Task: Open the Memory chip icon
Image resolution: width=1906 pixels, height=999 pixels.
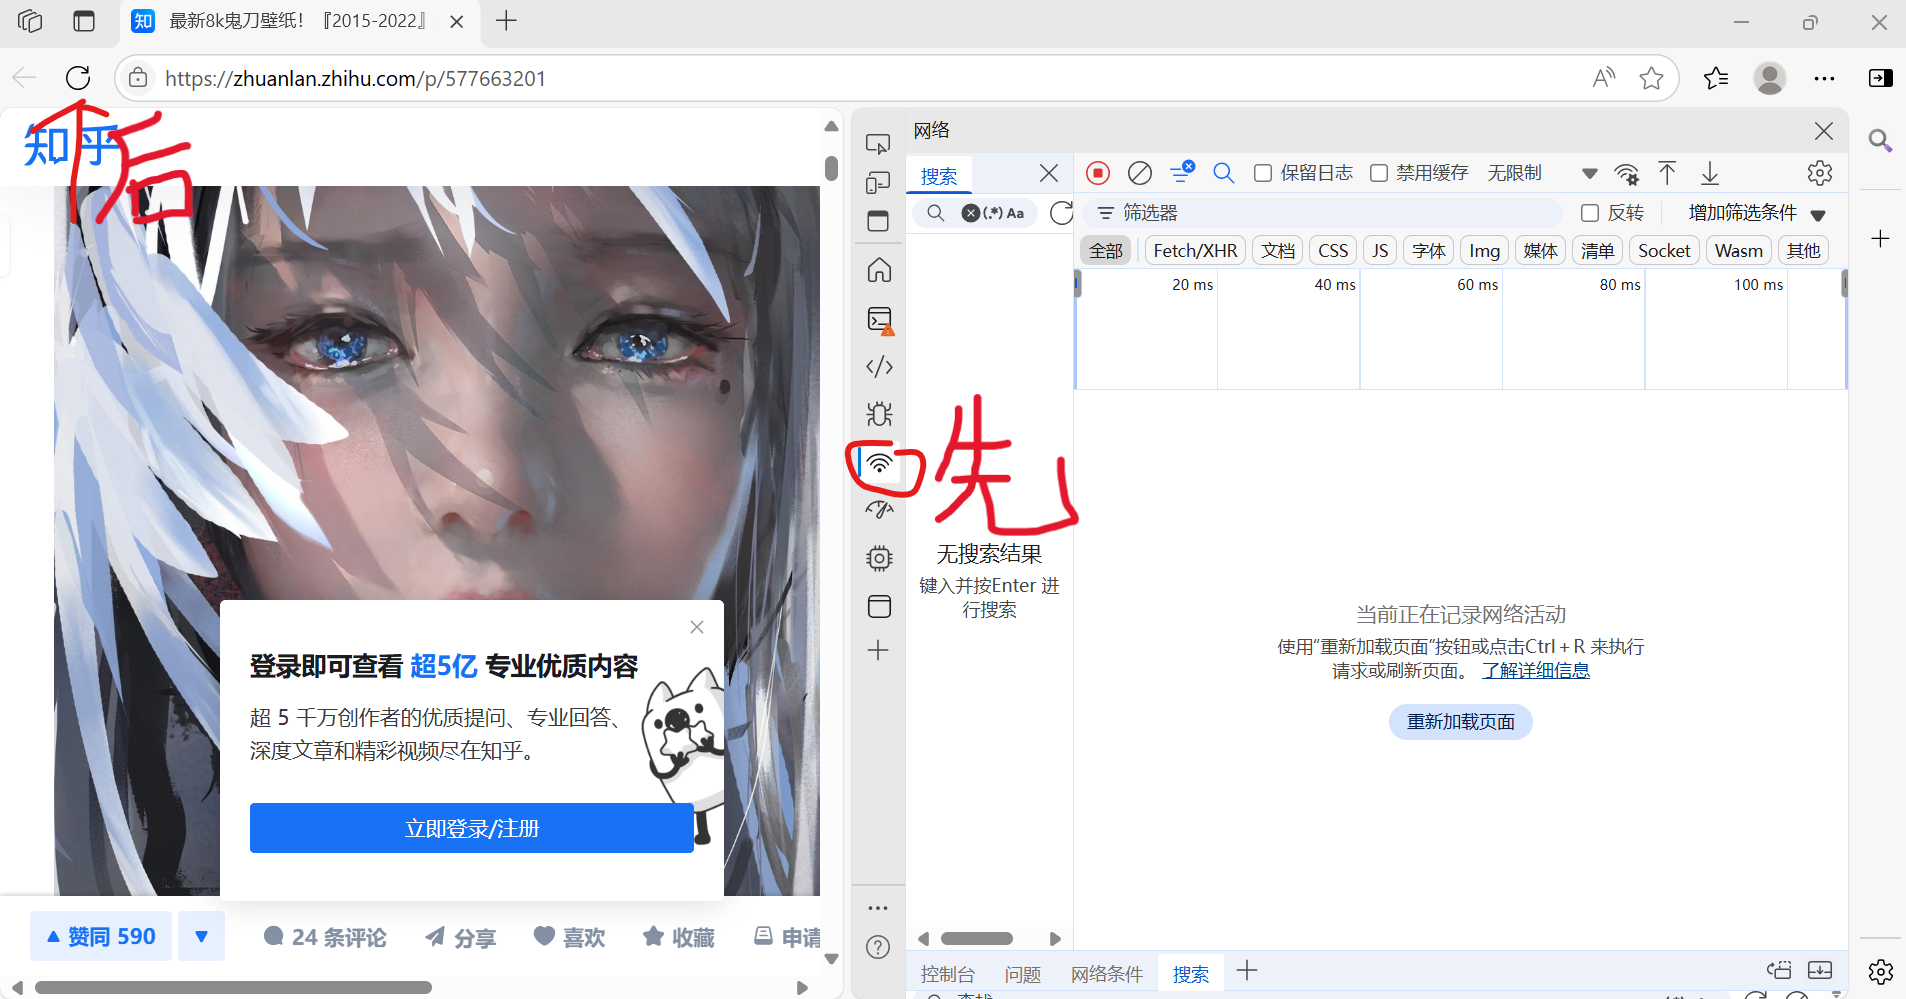Action: click(879, 558)
